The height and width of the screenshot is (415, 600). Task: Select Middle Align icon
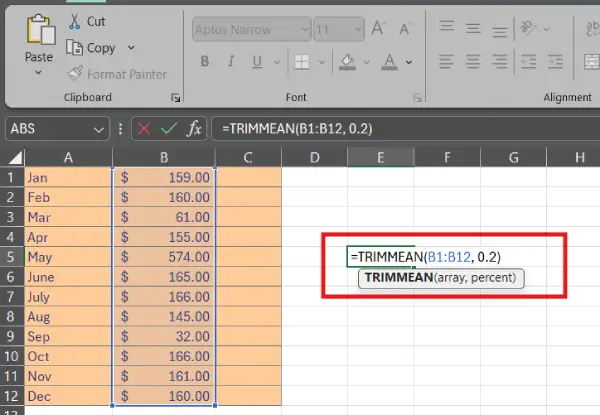[x=473, y=28]
